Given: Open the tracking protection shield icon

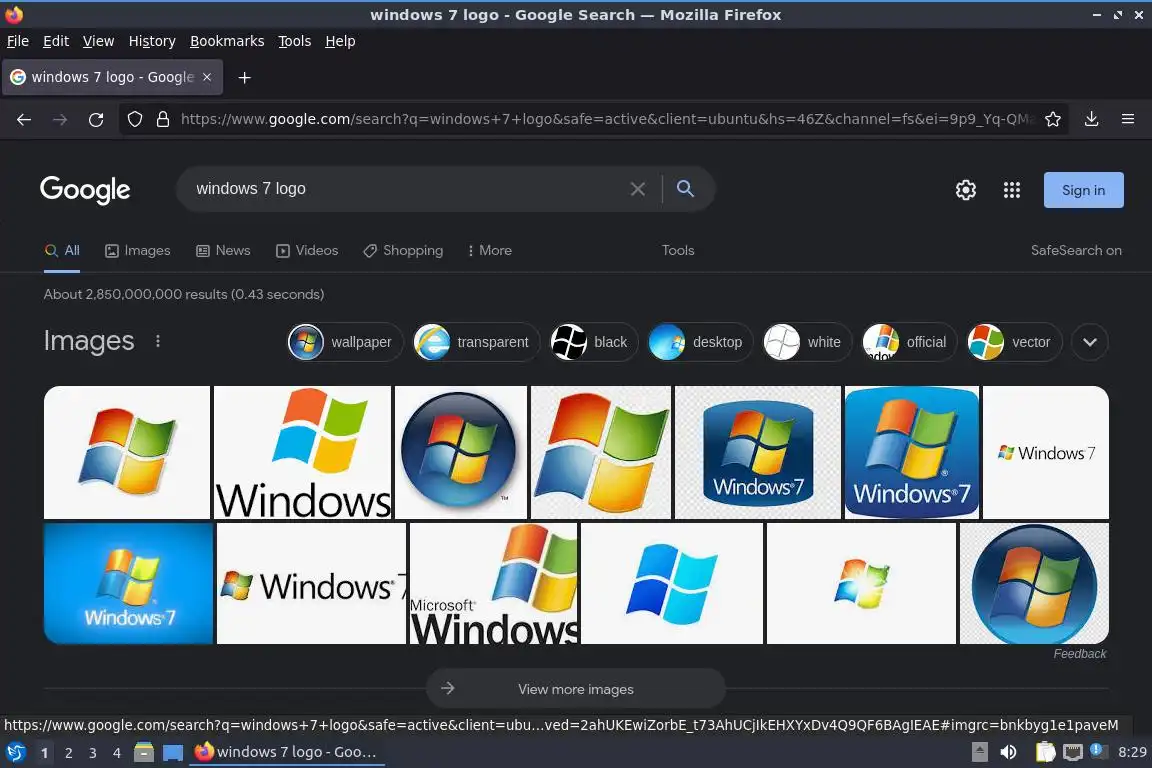Looking at the screenshot, I should pos(134,119).
